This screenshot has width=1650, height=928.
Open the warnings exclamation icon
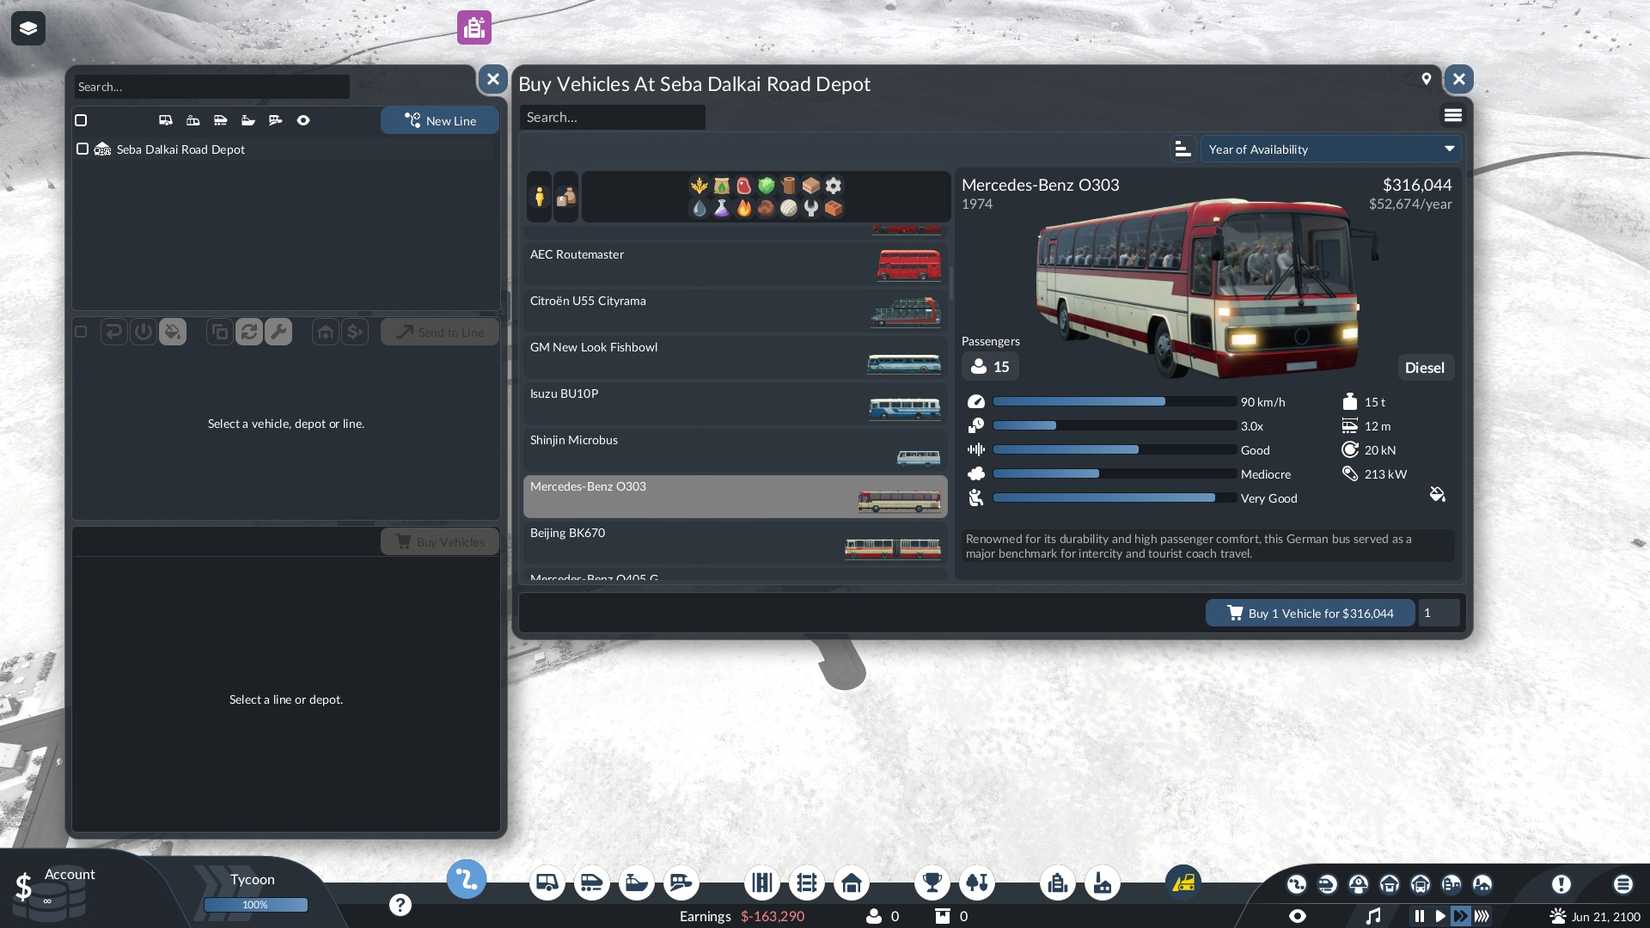(x=1561, y=884)
